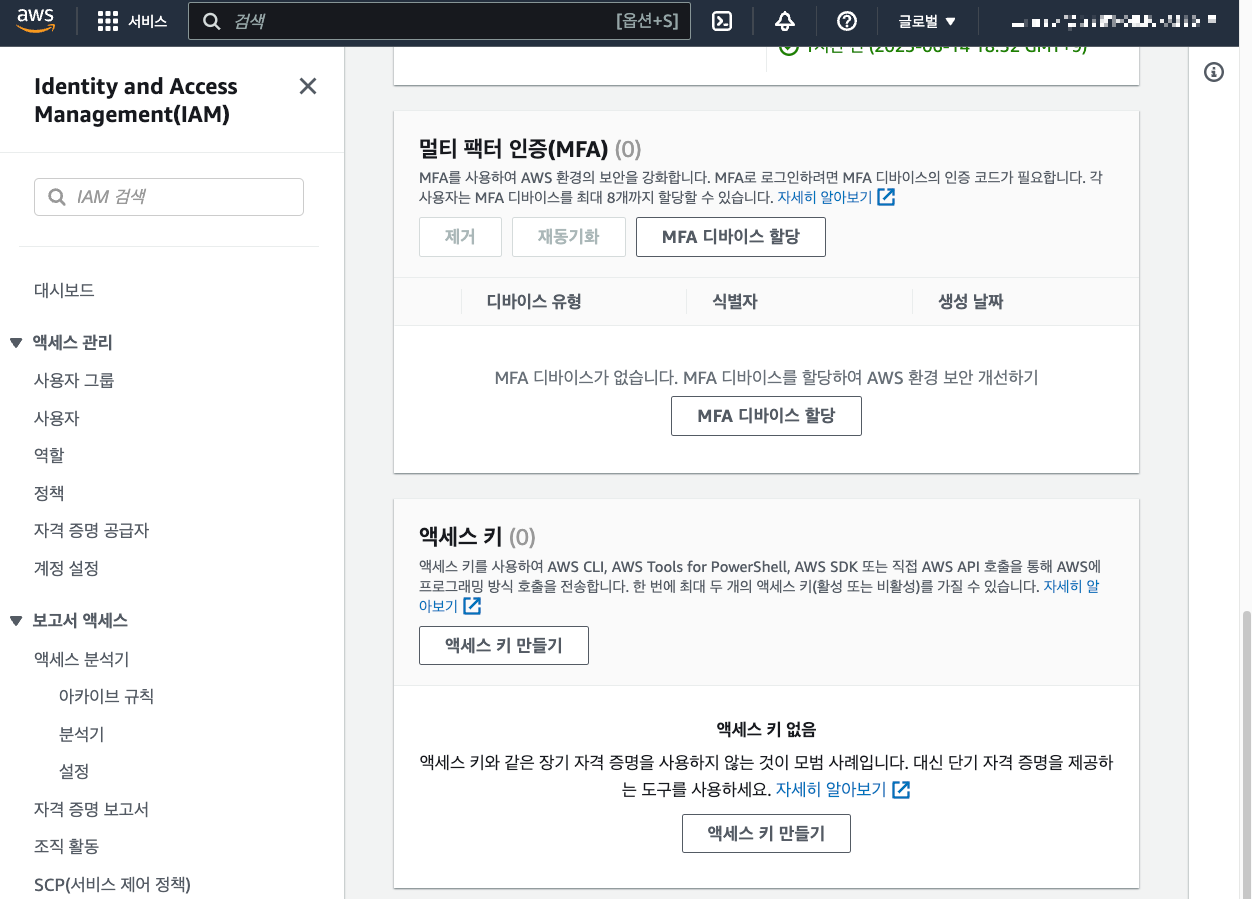Open 자세히 알아보기 link in 액세스 키 없음 section
Image resolution: width=1252 pixels, height=899 pixels.
click(x=831, y=789)
